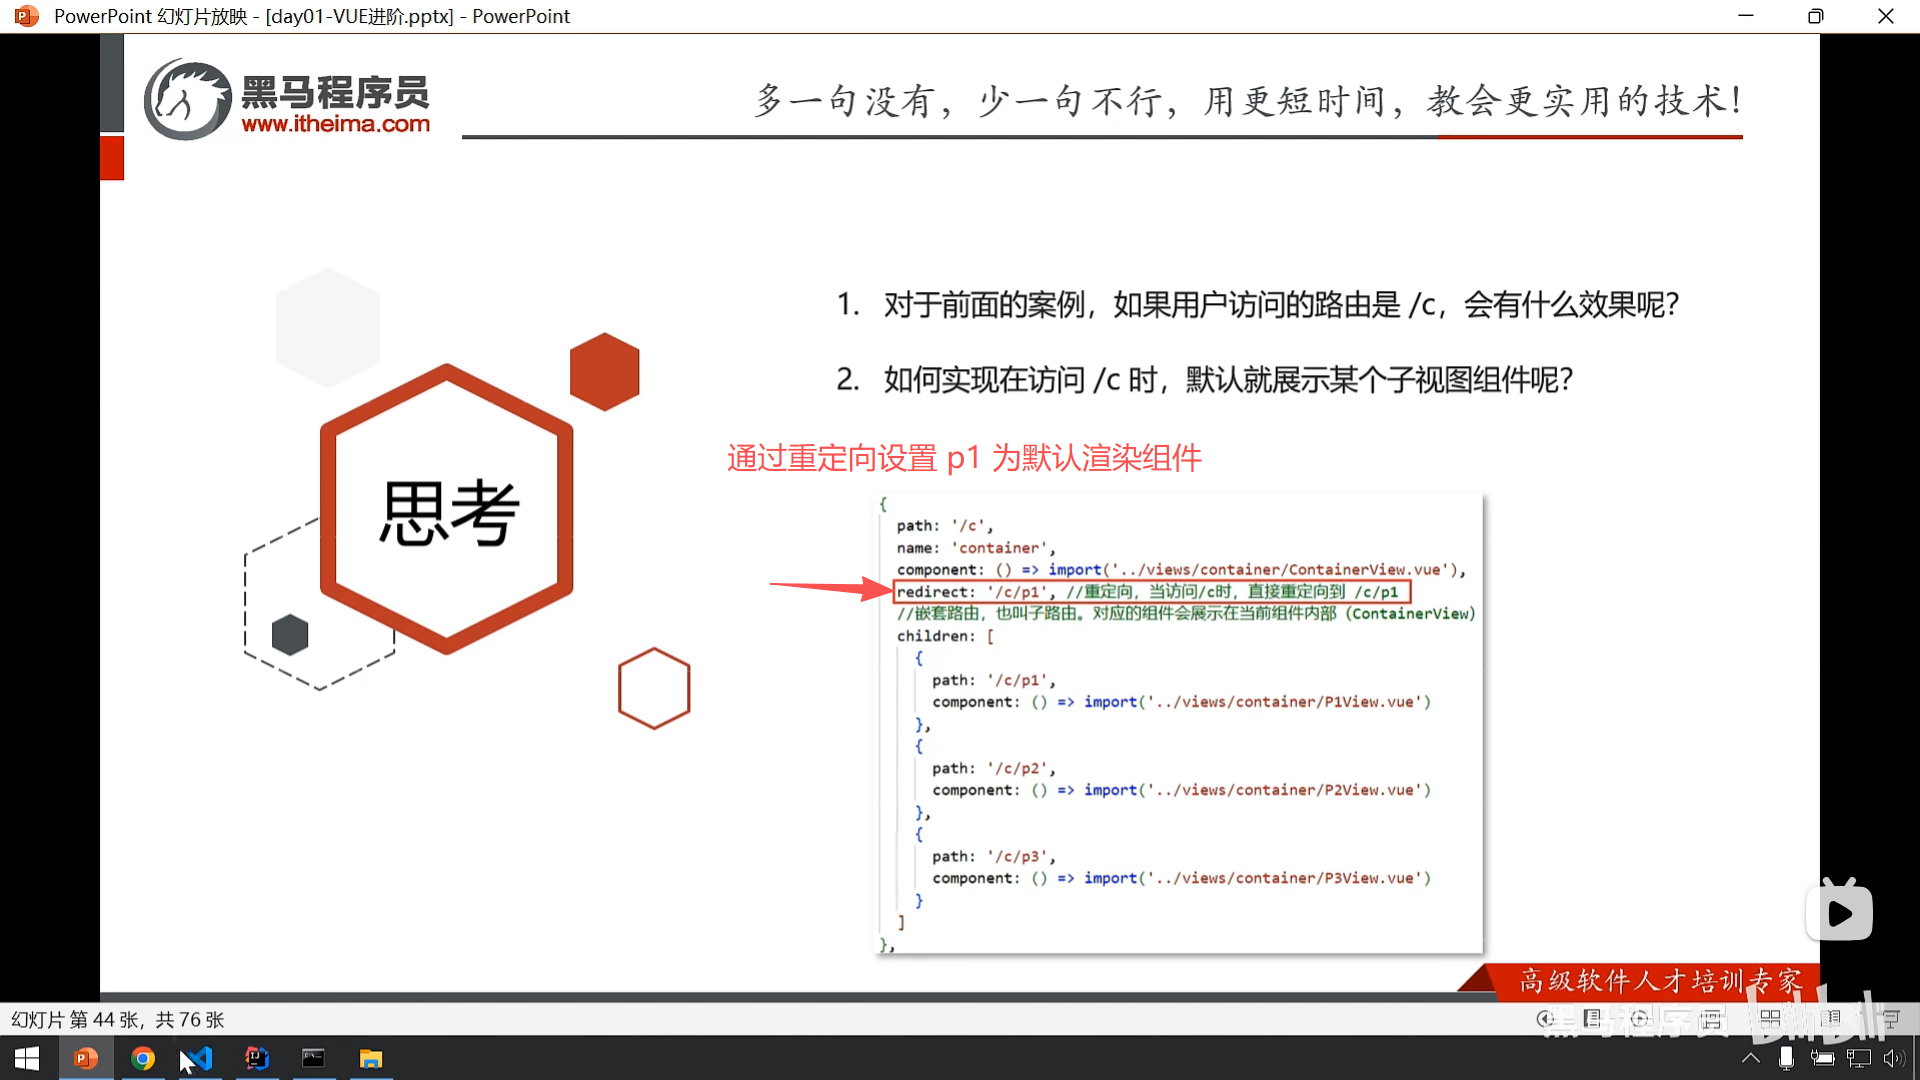Open the volume control speaker icon
Image resolution: width=1920 pixels, height=1080 pixels.
click(1893, 1058)
